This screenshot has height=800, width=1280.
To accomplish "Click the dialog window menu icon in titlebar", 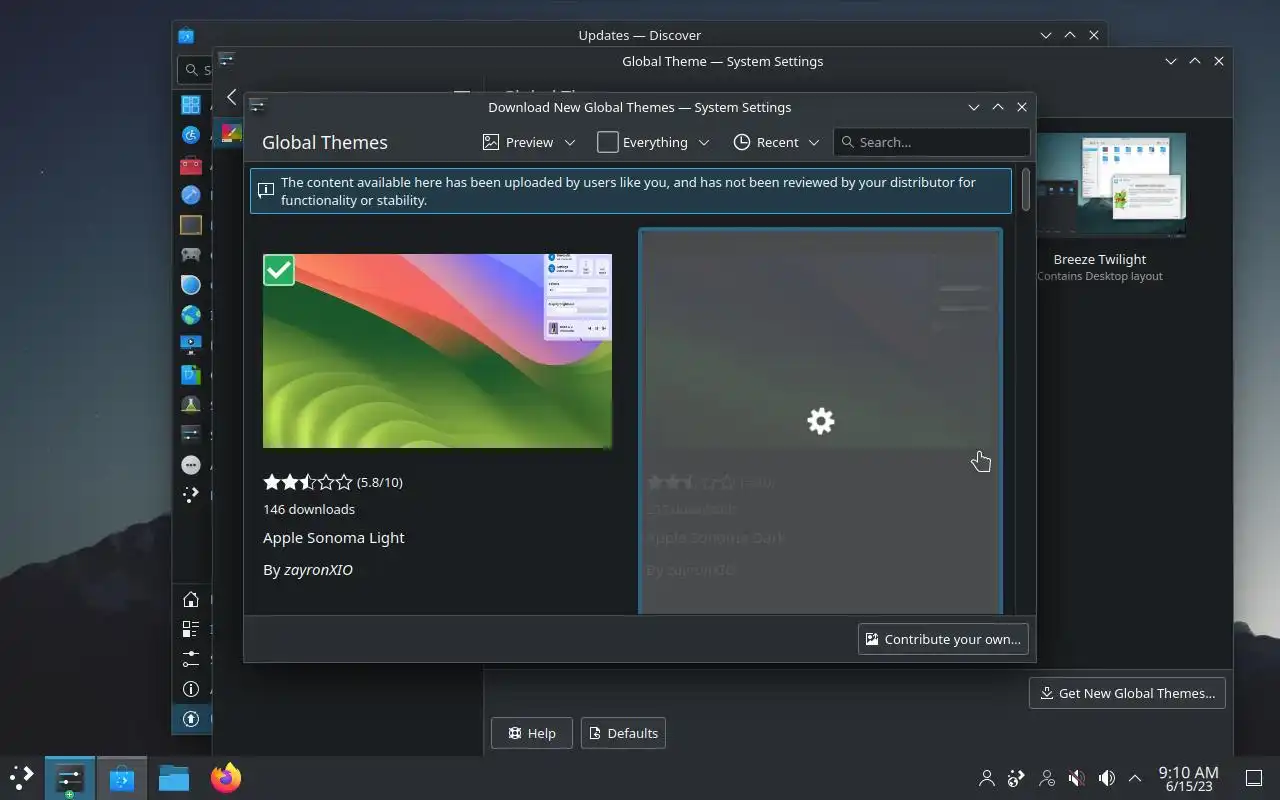I will [257, 106].
